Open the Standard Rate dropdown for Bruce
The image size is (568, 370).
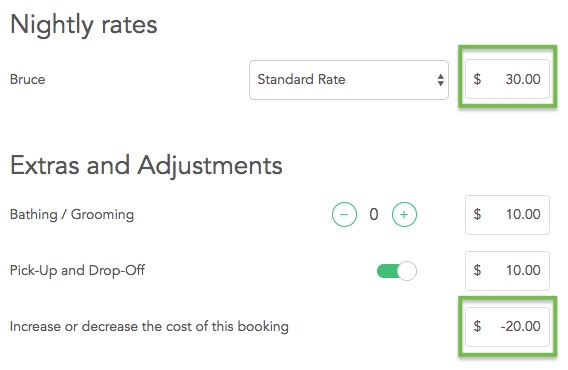click(x=349, y=80)
